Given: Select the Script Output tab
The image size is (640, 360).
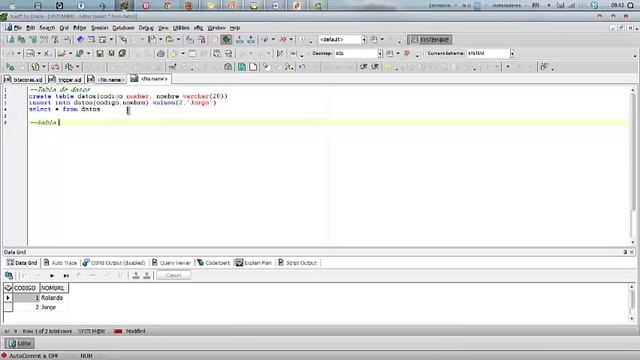Looking at the screenshot, I should [298, 263].
